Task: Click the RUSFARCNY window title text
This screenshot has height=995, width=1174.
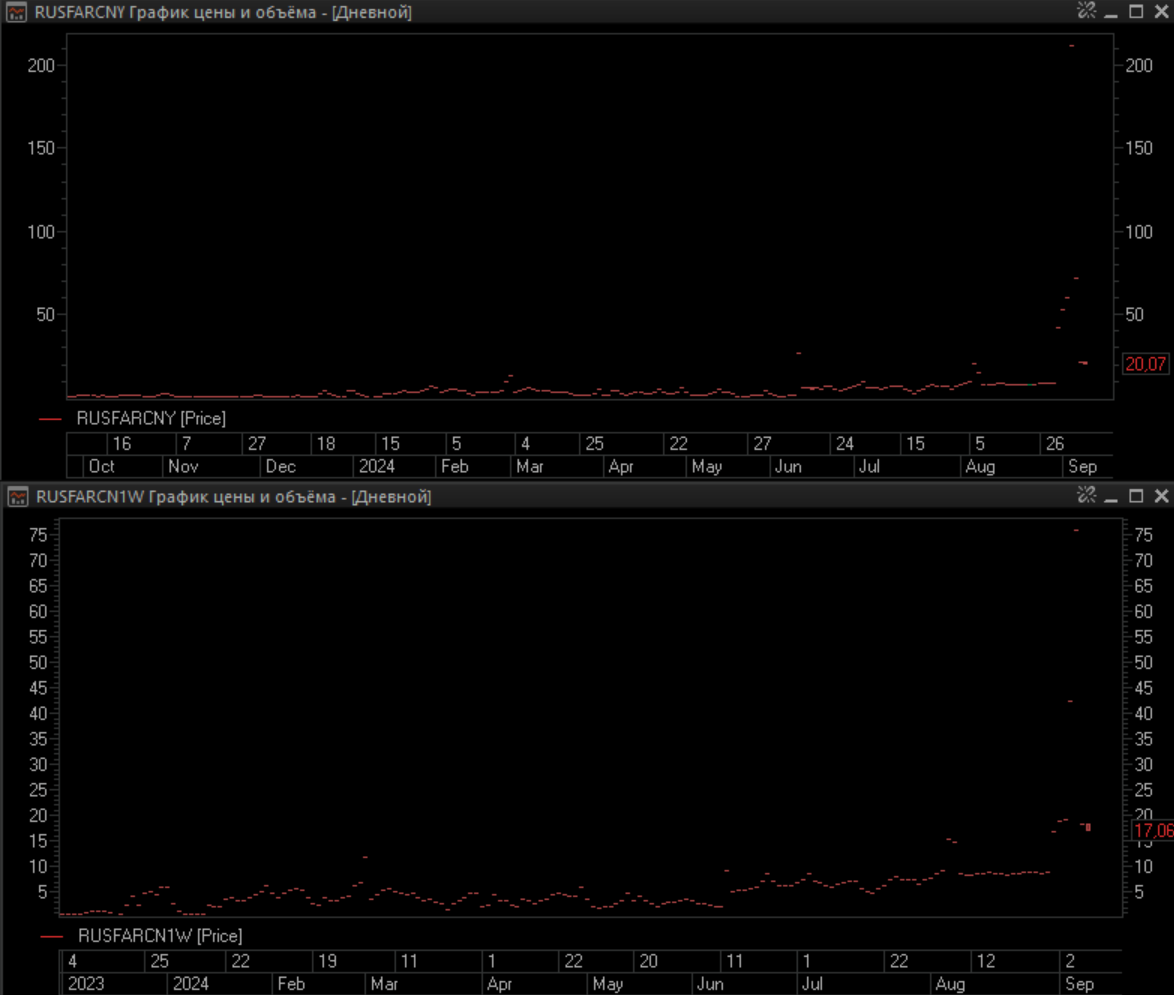Action: click(223, 13)
